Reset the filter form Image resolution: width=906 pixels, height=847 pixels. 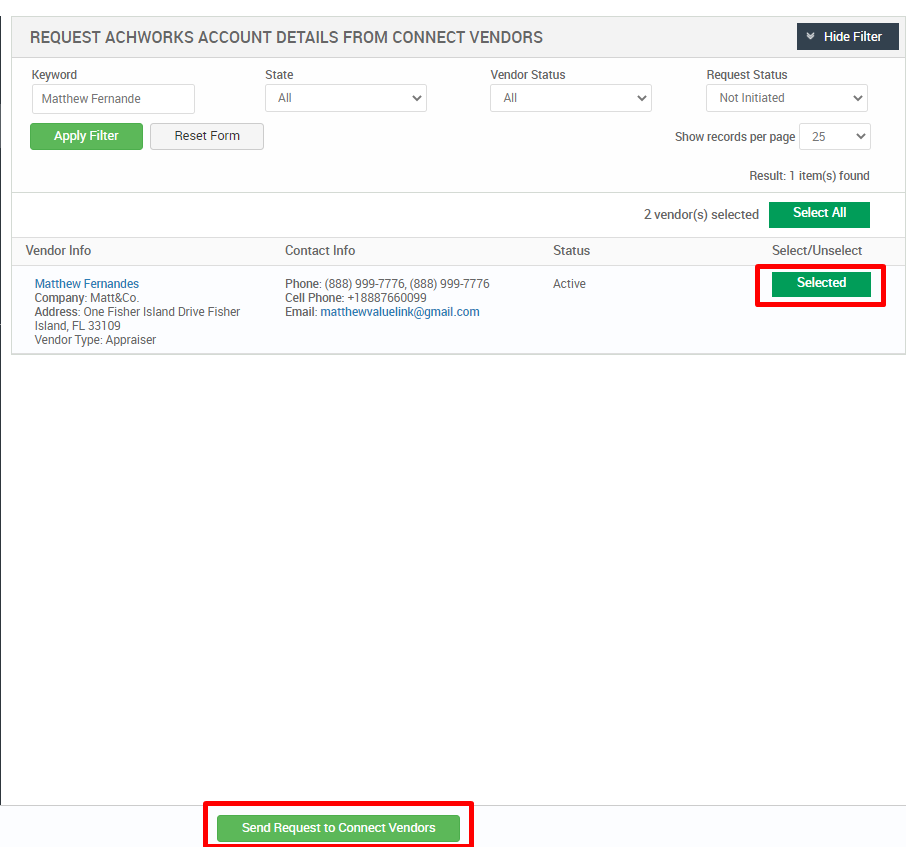[x=206, y=135]
